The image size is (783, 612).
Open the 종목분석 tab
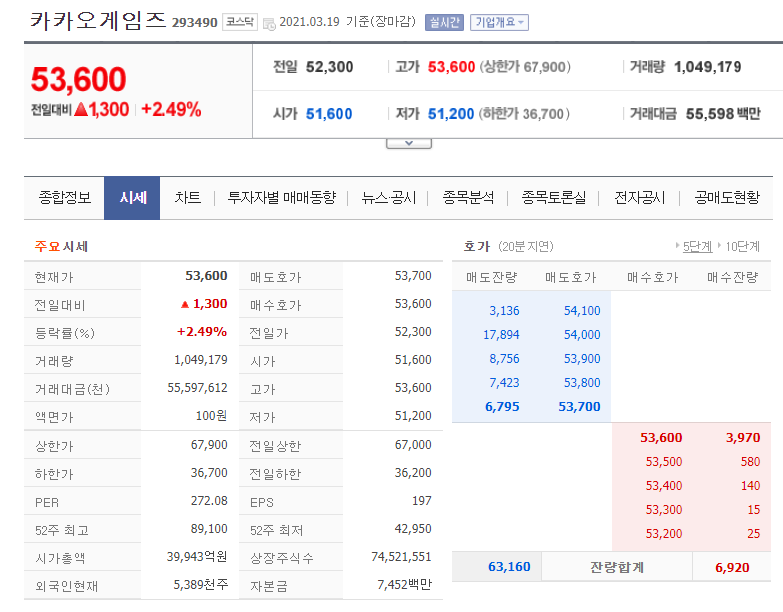(x=468, y=198)
